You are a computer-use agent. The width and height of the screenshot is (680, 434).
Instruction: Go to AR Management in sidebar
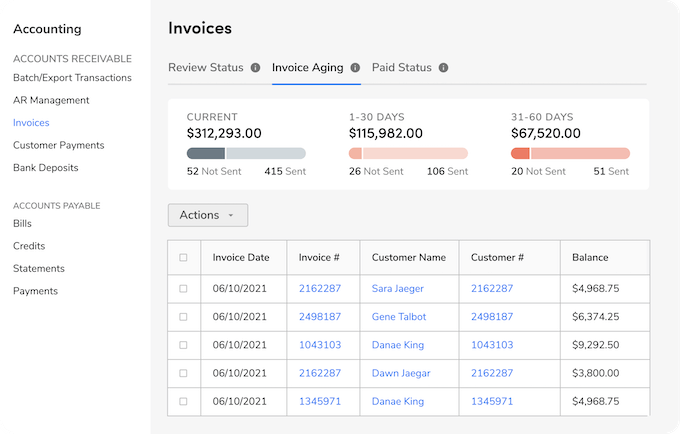[51, 100]
